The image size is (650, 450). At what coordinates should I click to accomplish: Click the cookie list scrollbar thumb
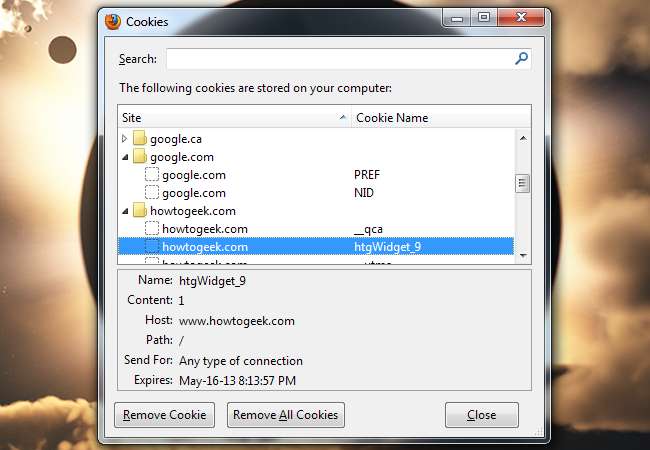click(522, 183)
